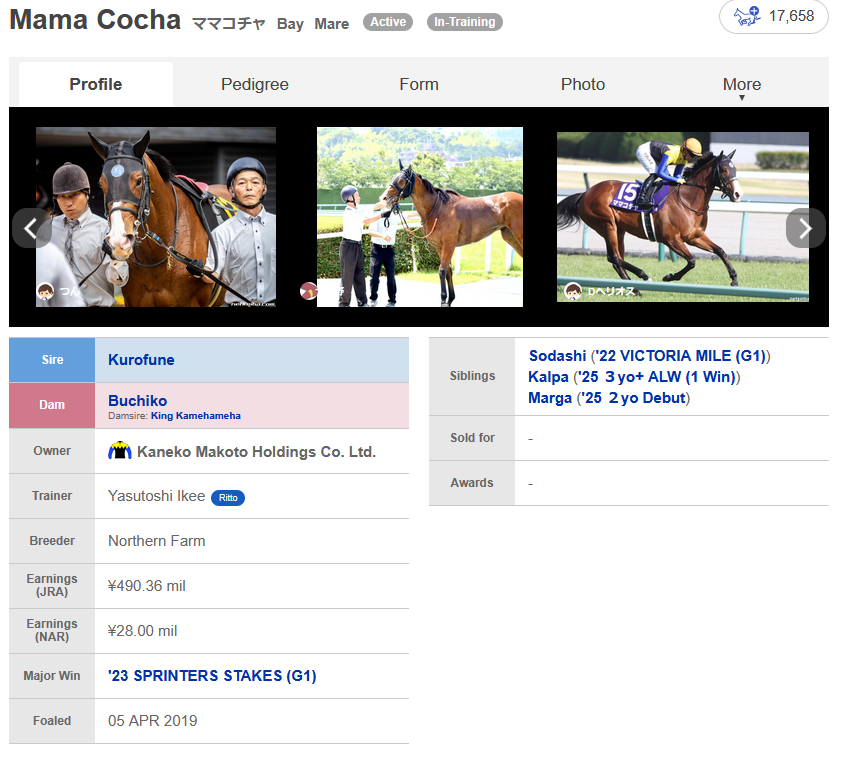Open the racing photo with jockey number 15

click(x=683, y=217)
